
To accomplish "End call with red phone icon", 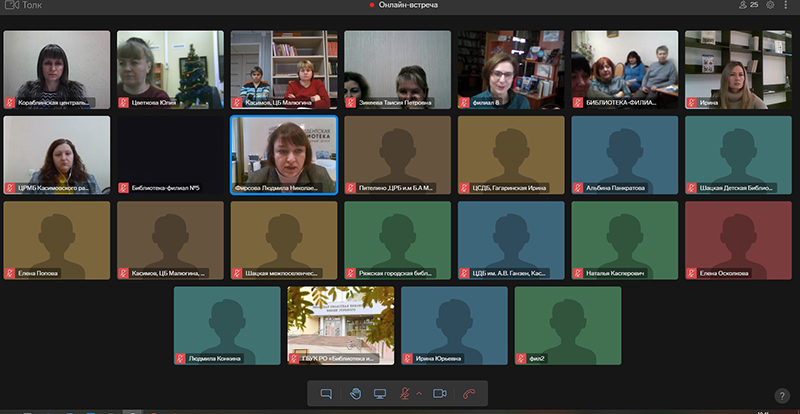I will click(468, 394).
